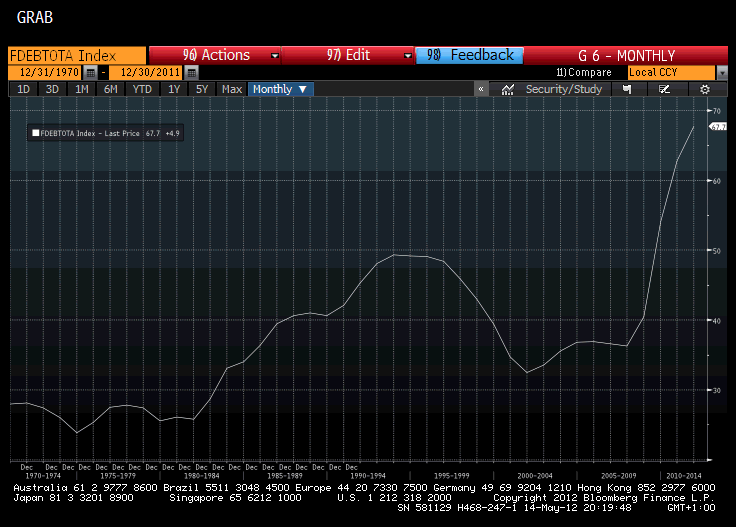The width and height of the screenshot is (736, 527).
Task: Select the 1M range tab
Action: click(x=82, y=89)
